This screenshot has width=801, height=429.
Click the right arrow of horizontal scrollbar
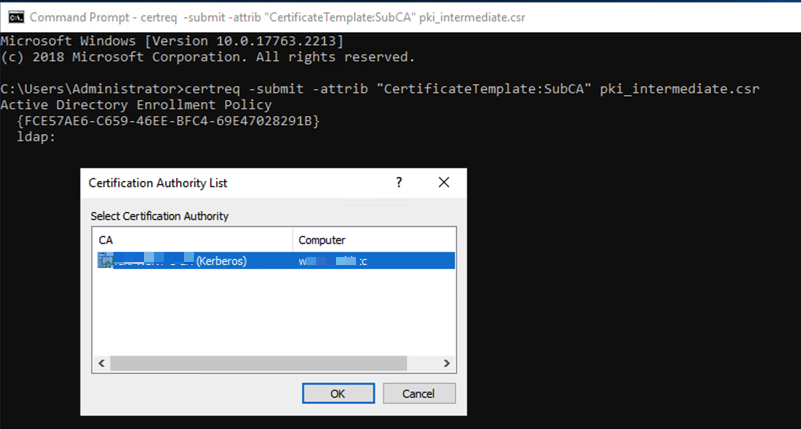(x=448, y=364)
